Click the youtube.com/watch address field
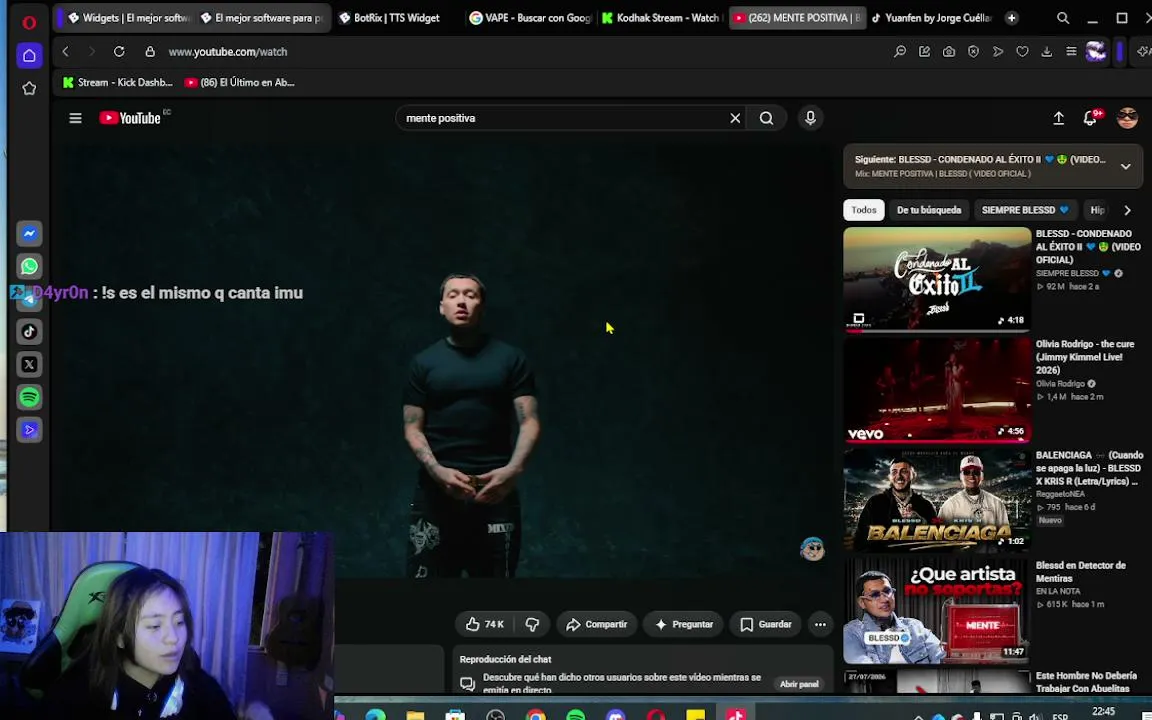 click(228, 51)
